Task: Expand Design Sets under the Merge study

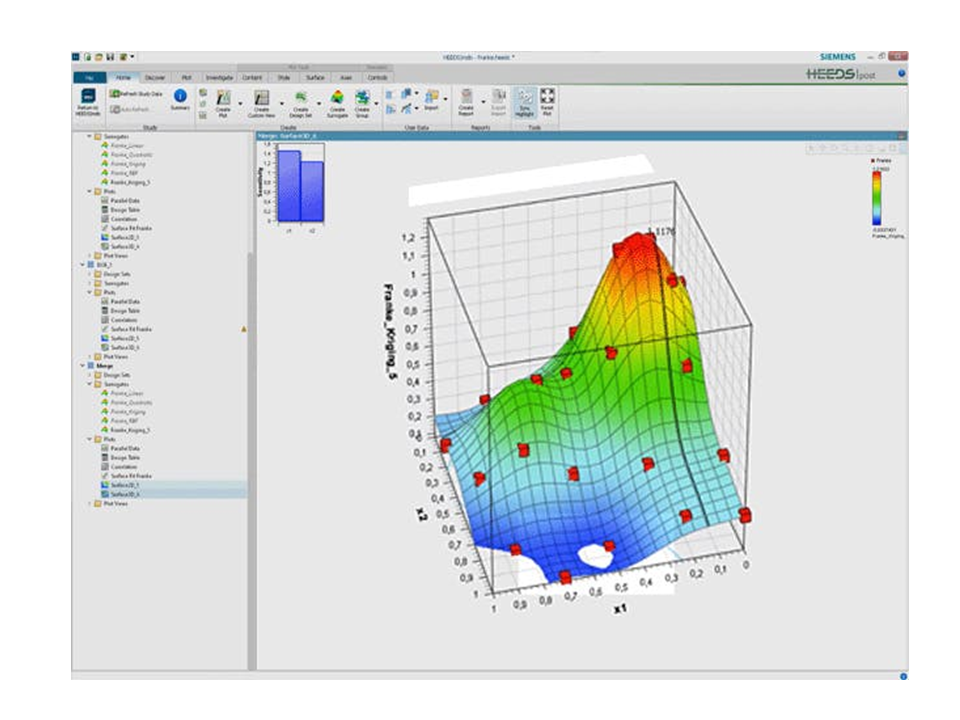Action: (89, 375)
